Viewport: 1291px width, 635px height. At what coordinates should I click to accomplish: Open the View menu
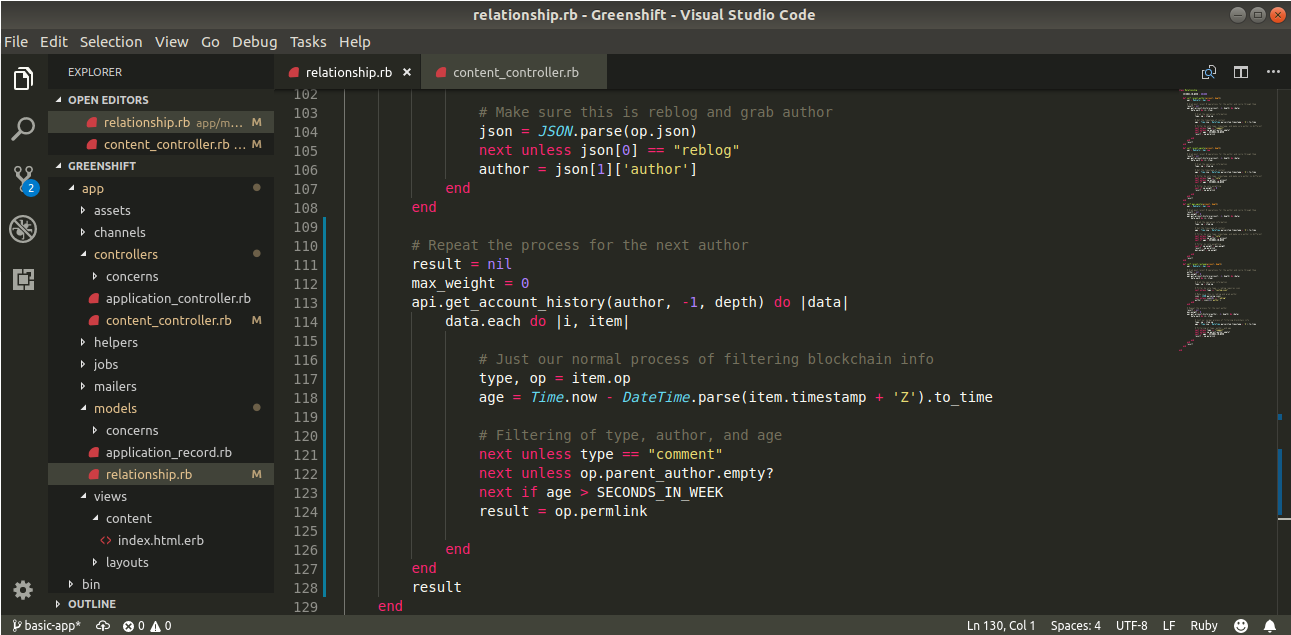(171, 42)
